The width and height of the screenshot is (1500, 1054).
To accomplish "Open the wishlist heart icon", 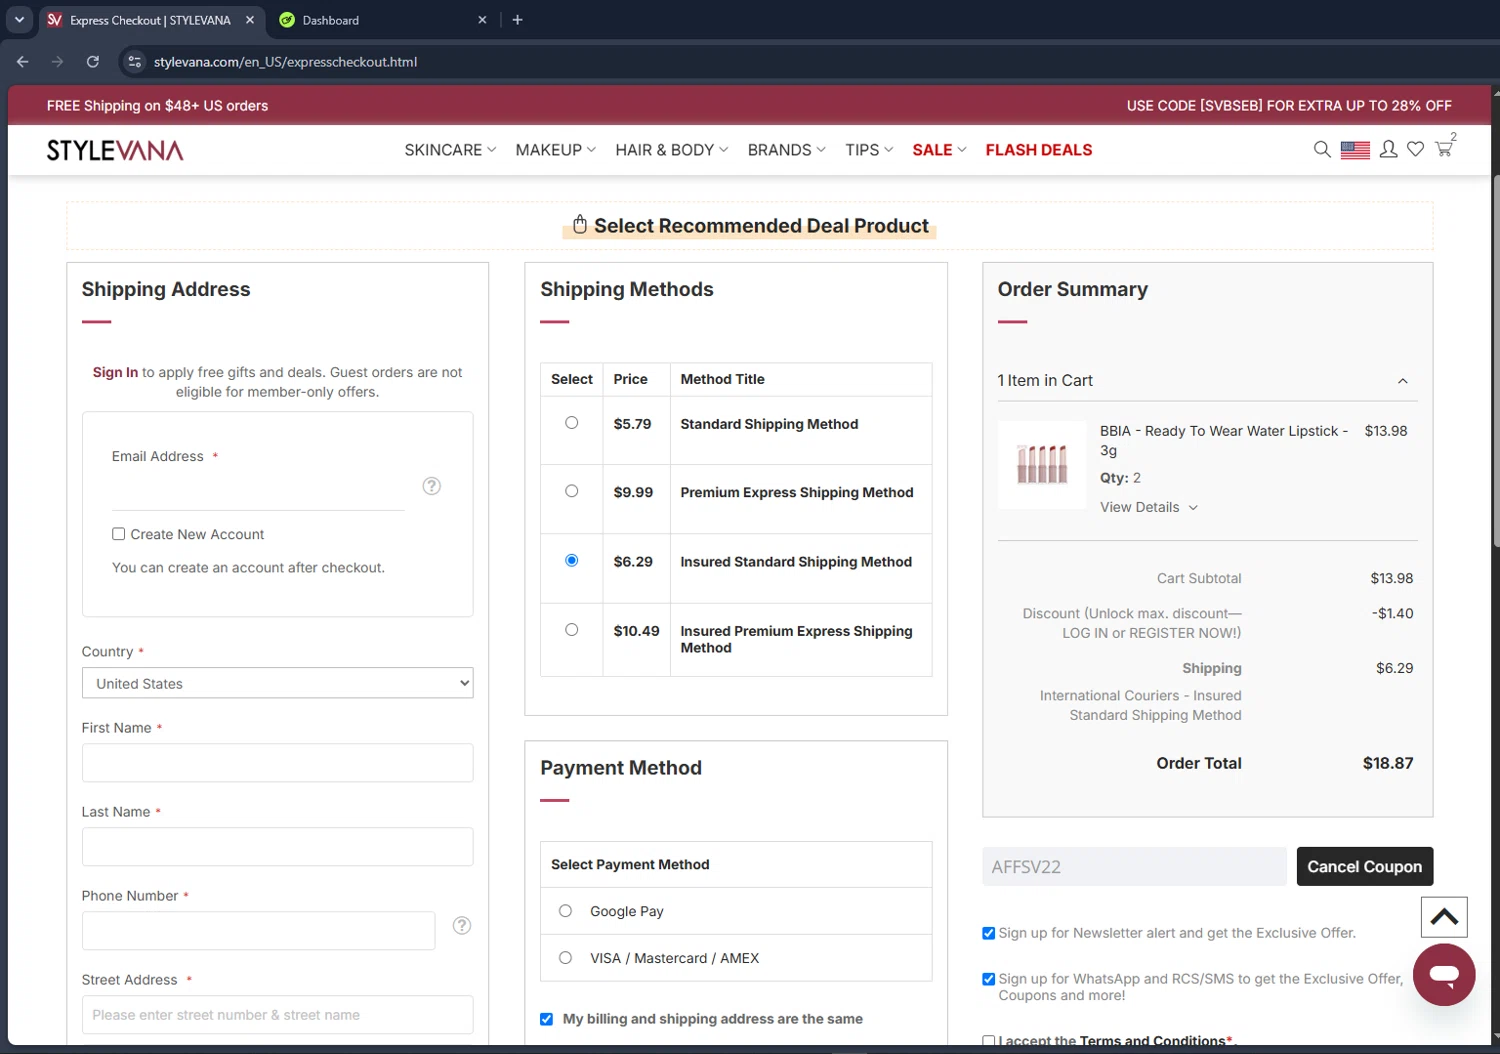I will tap(1416, 150).
